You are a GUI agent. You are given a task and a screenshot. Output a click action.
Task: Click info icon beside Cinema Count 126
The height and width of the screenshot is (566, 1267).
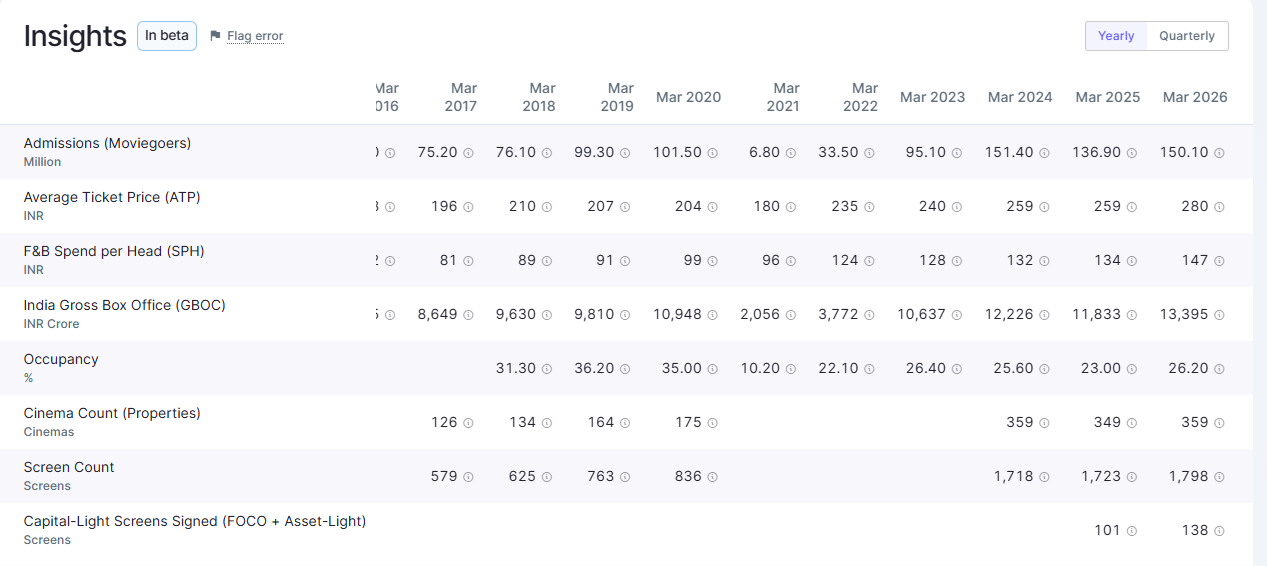[x=468, y=423]
